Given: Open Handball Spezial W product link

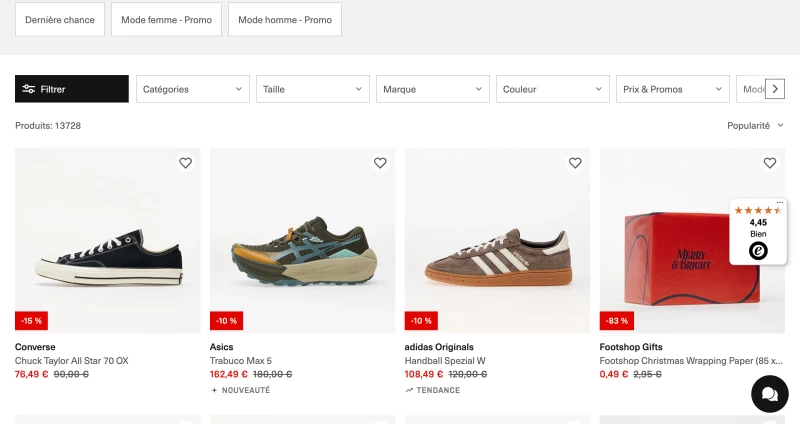Looking at the screenshot, I should 445,361.
